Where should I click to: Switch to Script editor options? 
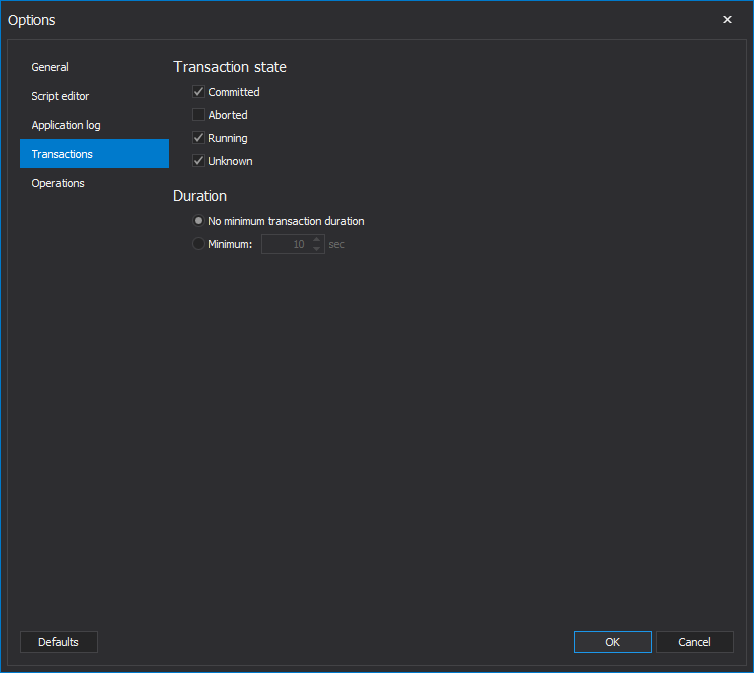pos(94,96)
